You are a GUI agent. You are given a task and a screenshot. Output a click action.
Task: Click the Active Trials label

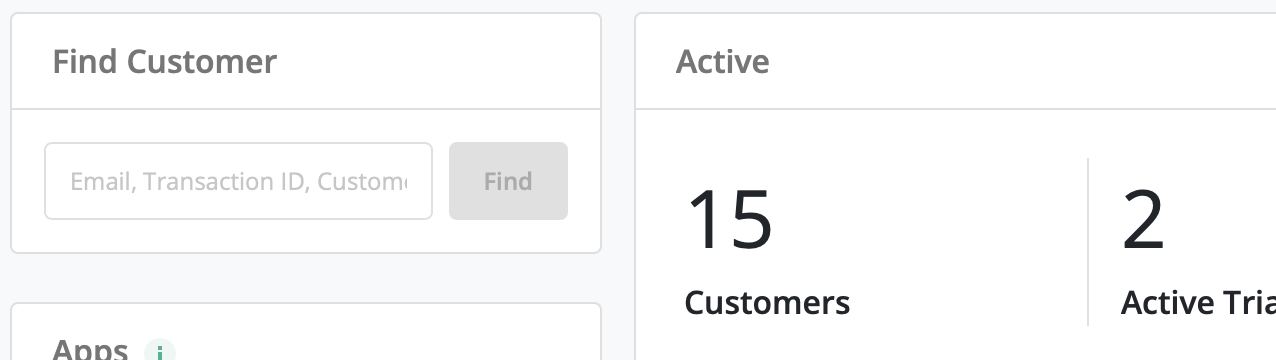pos(1198,302)
